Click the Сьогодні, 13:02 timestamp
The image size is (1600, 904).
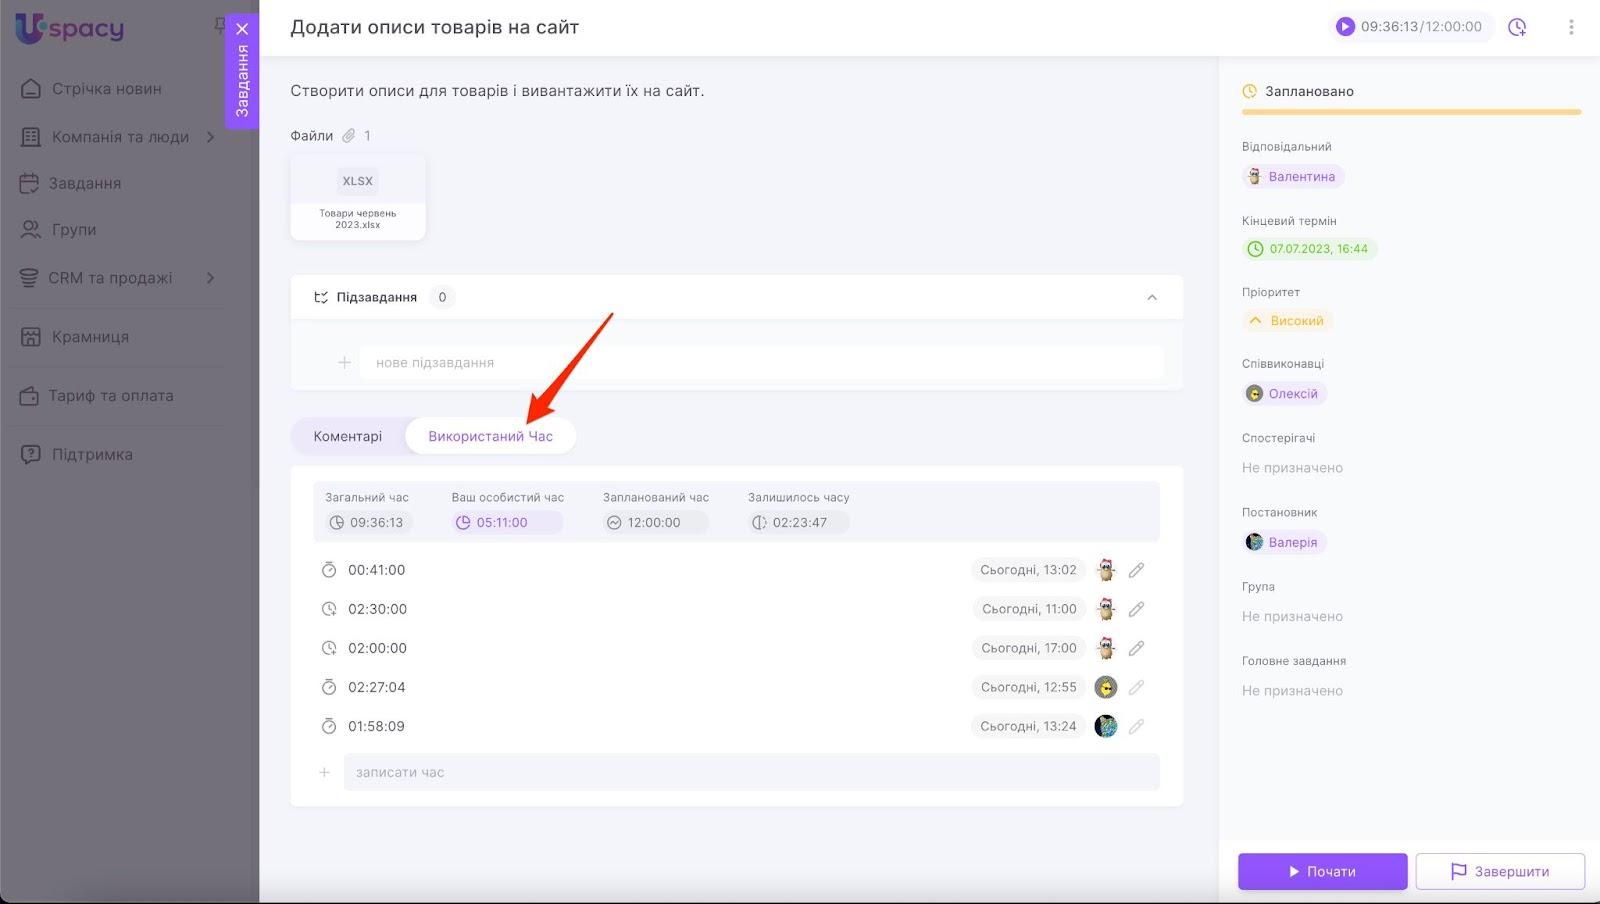click(1028, 571)
